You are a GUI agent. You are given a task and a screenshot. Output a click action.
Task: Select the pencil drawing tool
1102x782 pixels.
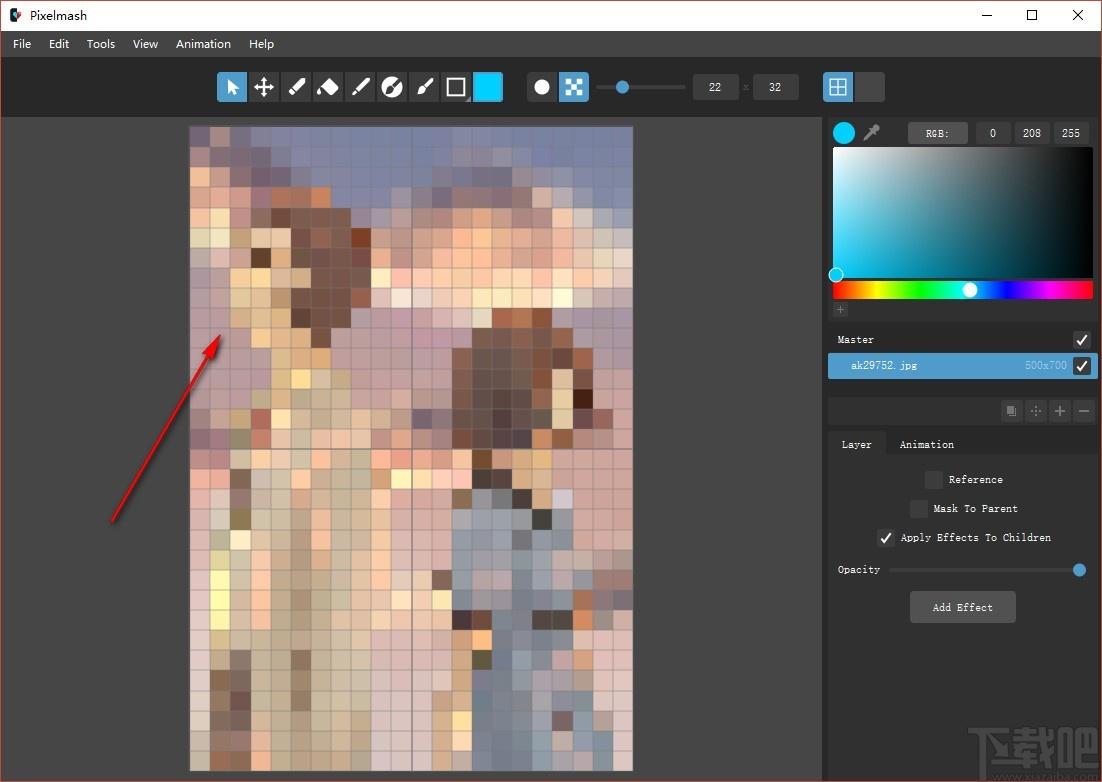click(296, 87)
